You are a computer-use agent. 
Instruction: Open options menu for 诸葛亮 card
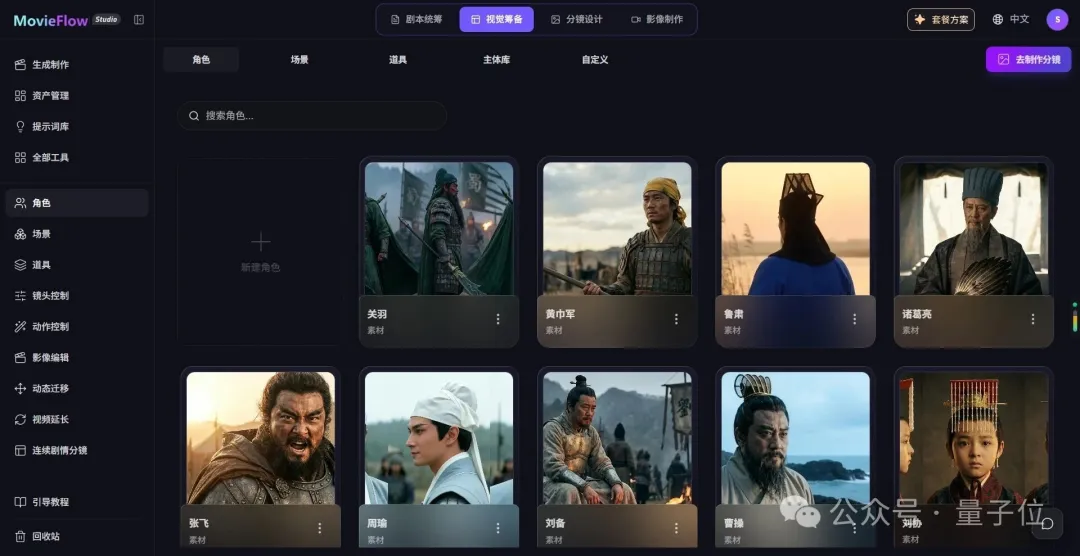tap(1033, 319)
